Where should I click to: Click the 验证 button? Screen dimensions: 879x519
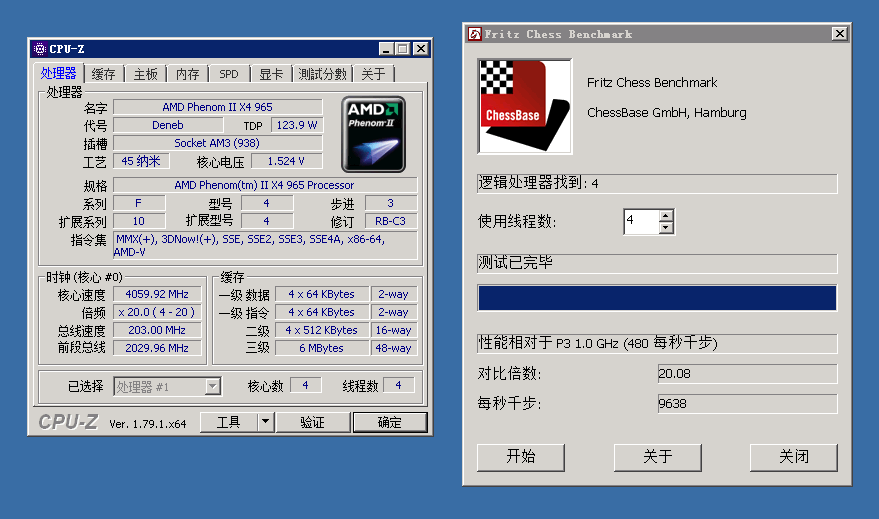(x=313, y=422)
